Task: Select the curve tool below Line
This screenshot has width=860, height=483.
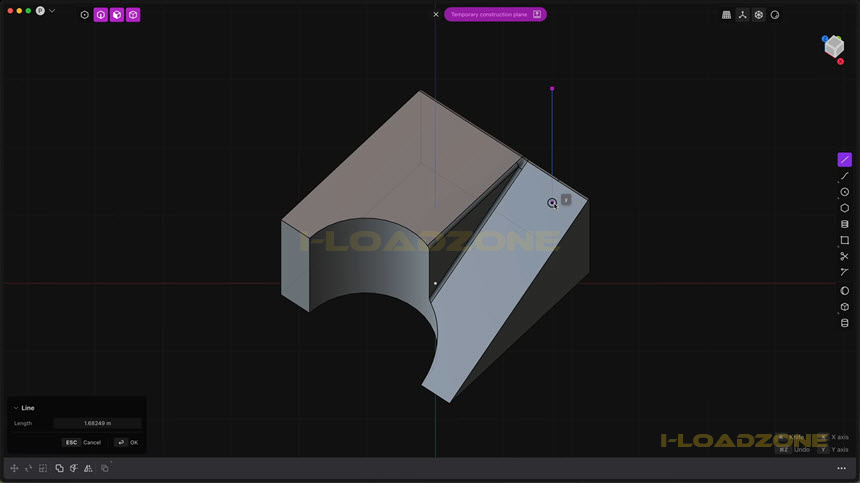Action: [845, 176]
